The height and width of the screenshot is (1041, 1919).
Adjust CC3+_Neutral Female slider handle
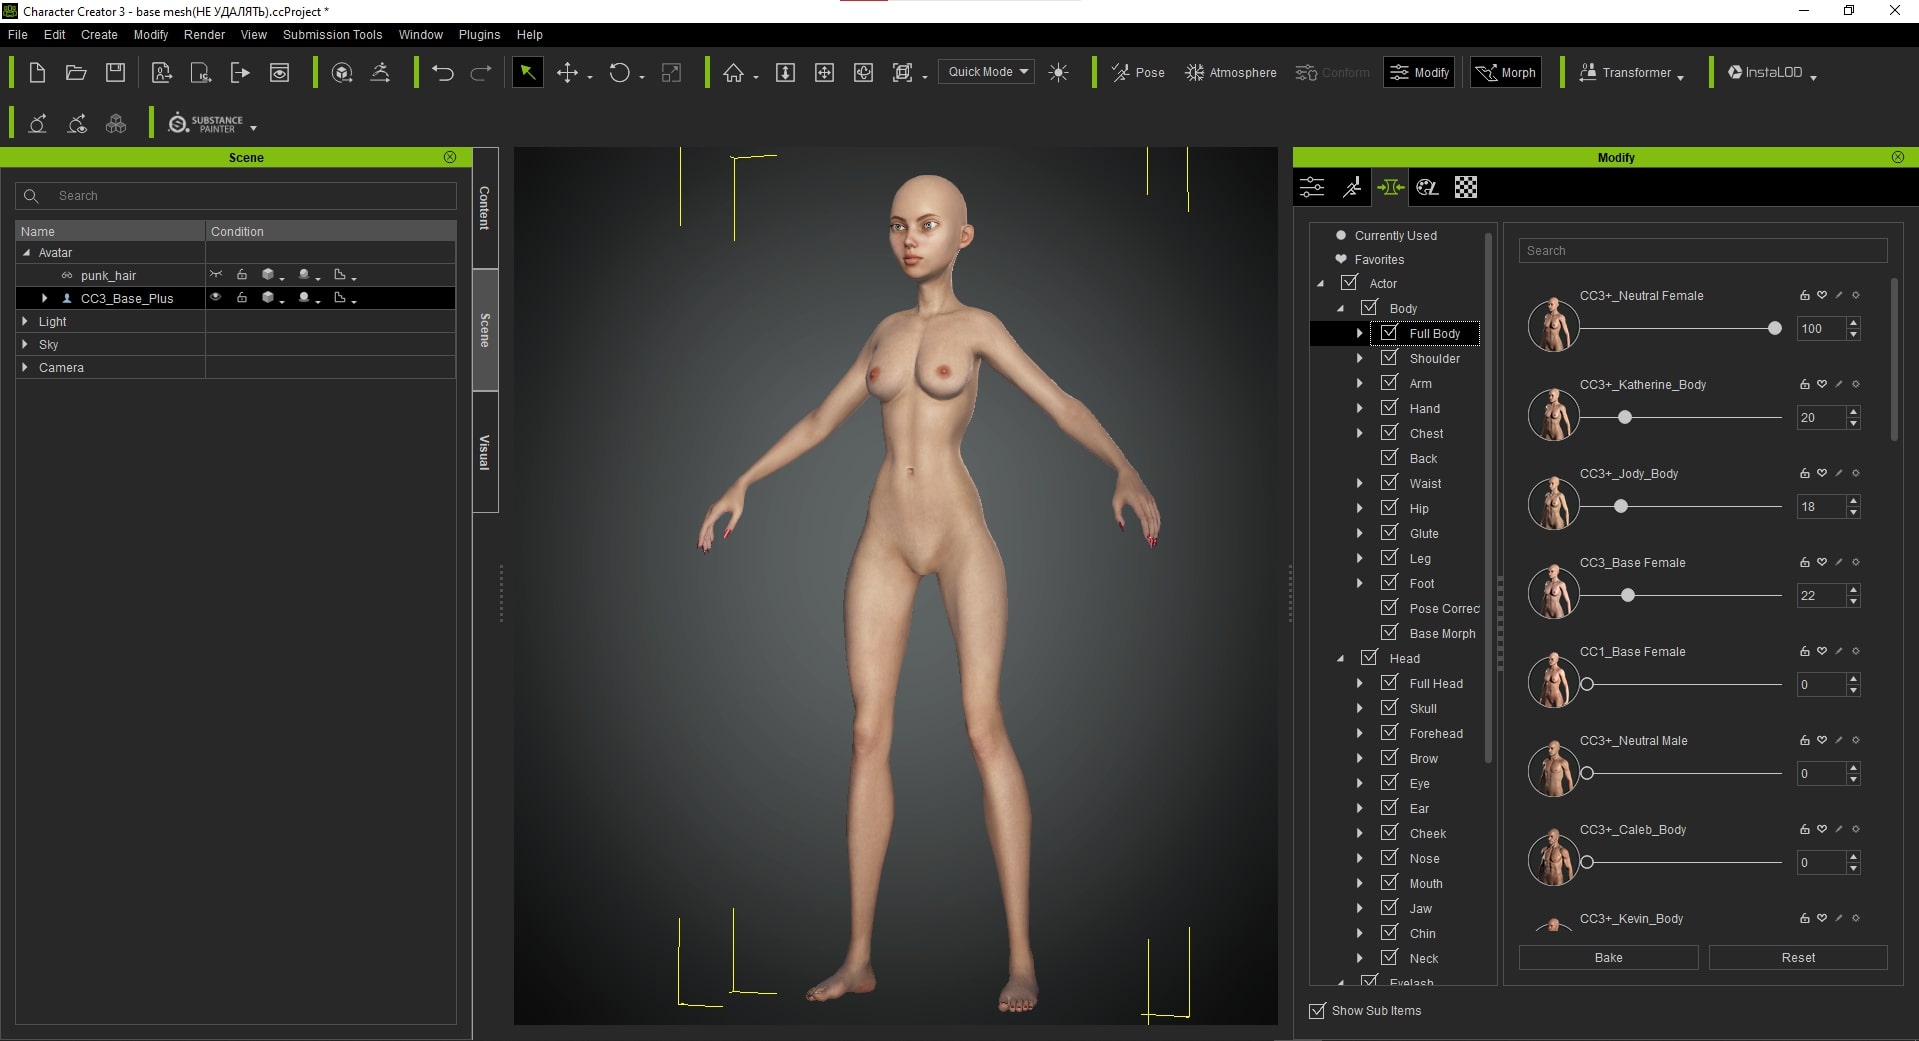click(x=1774, y=328)
